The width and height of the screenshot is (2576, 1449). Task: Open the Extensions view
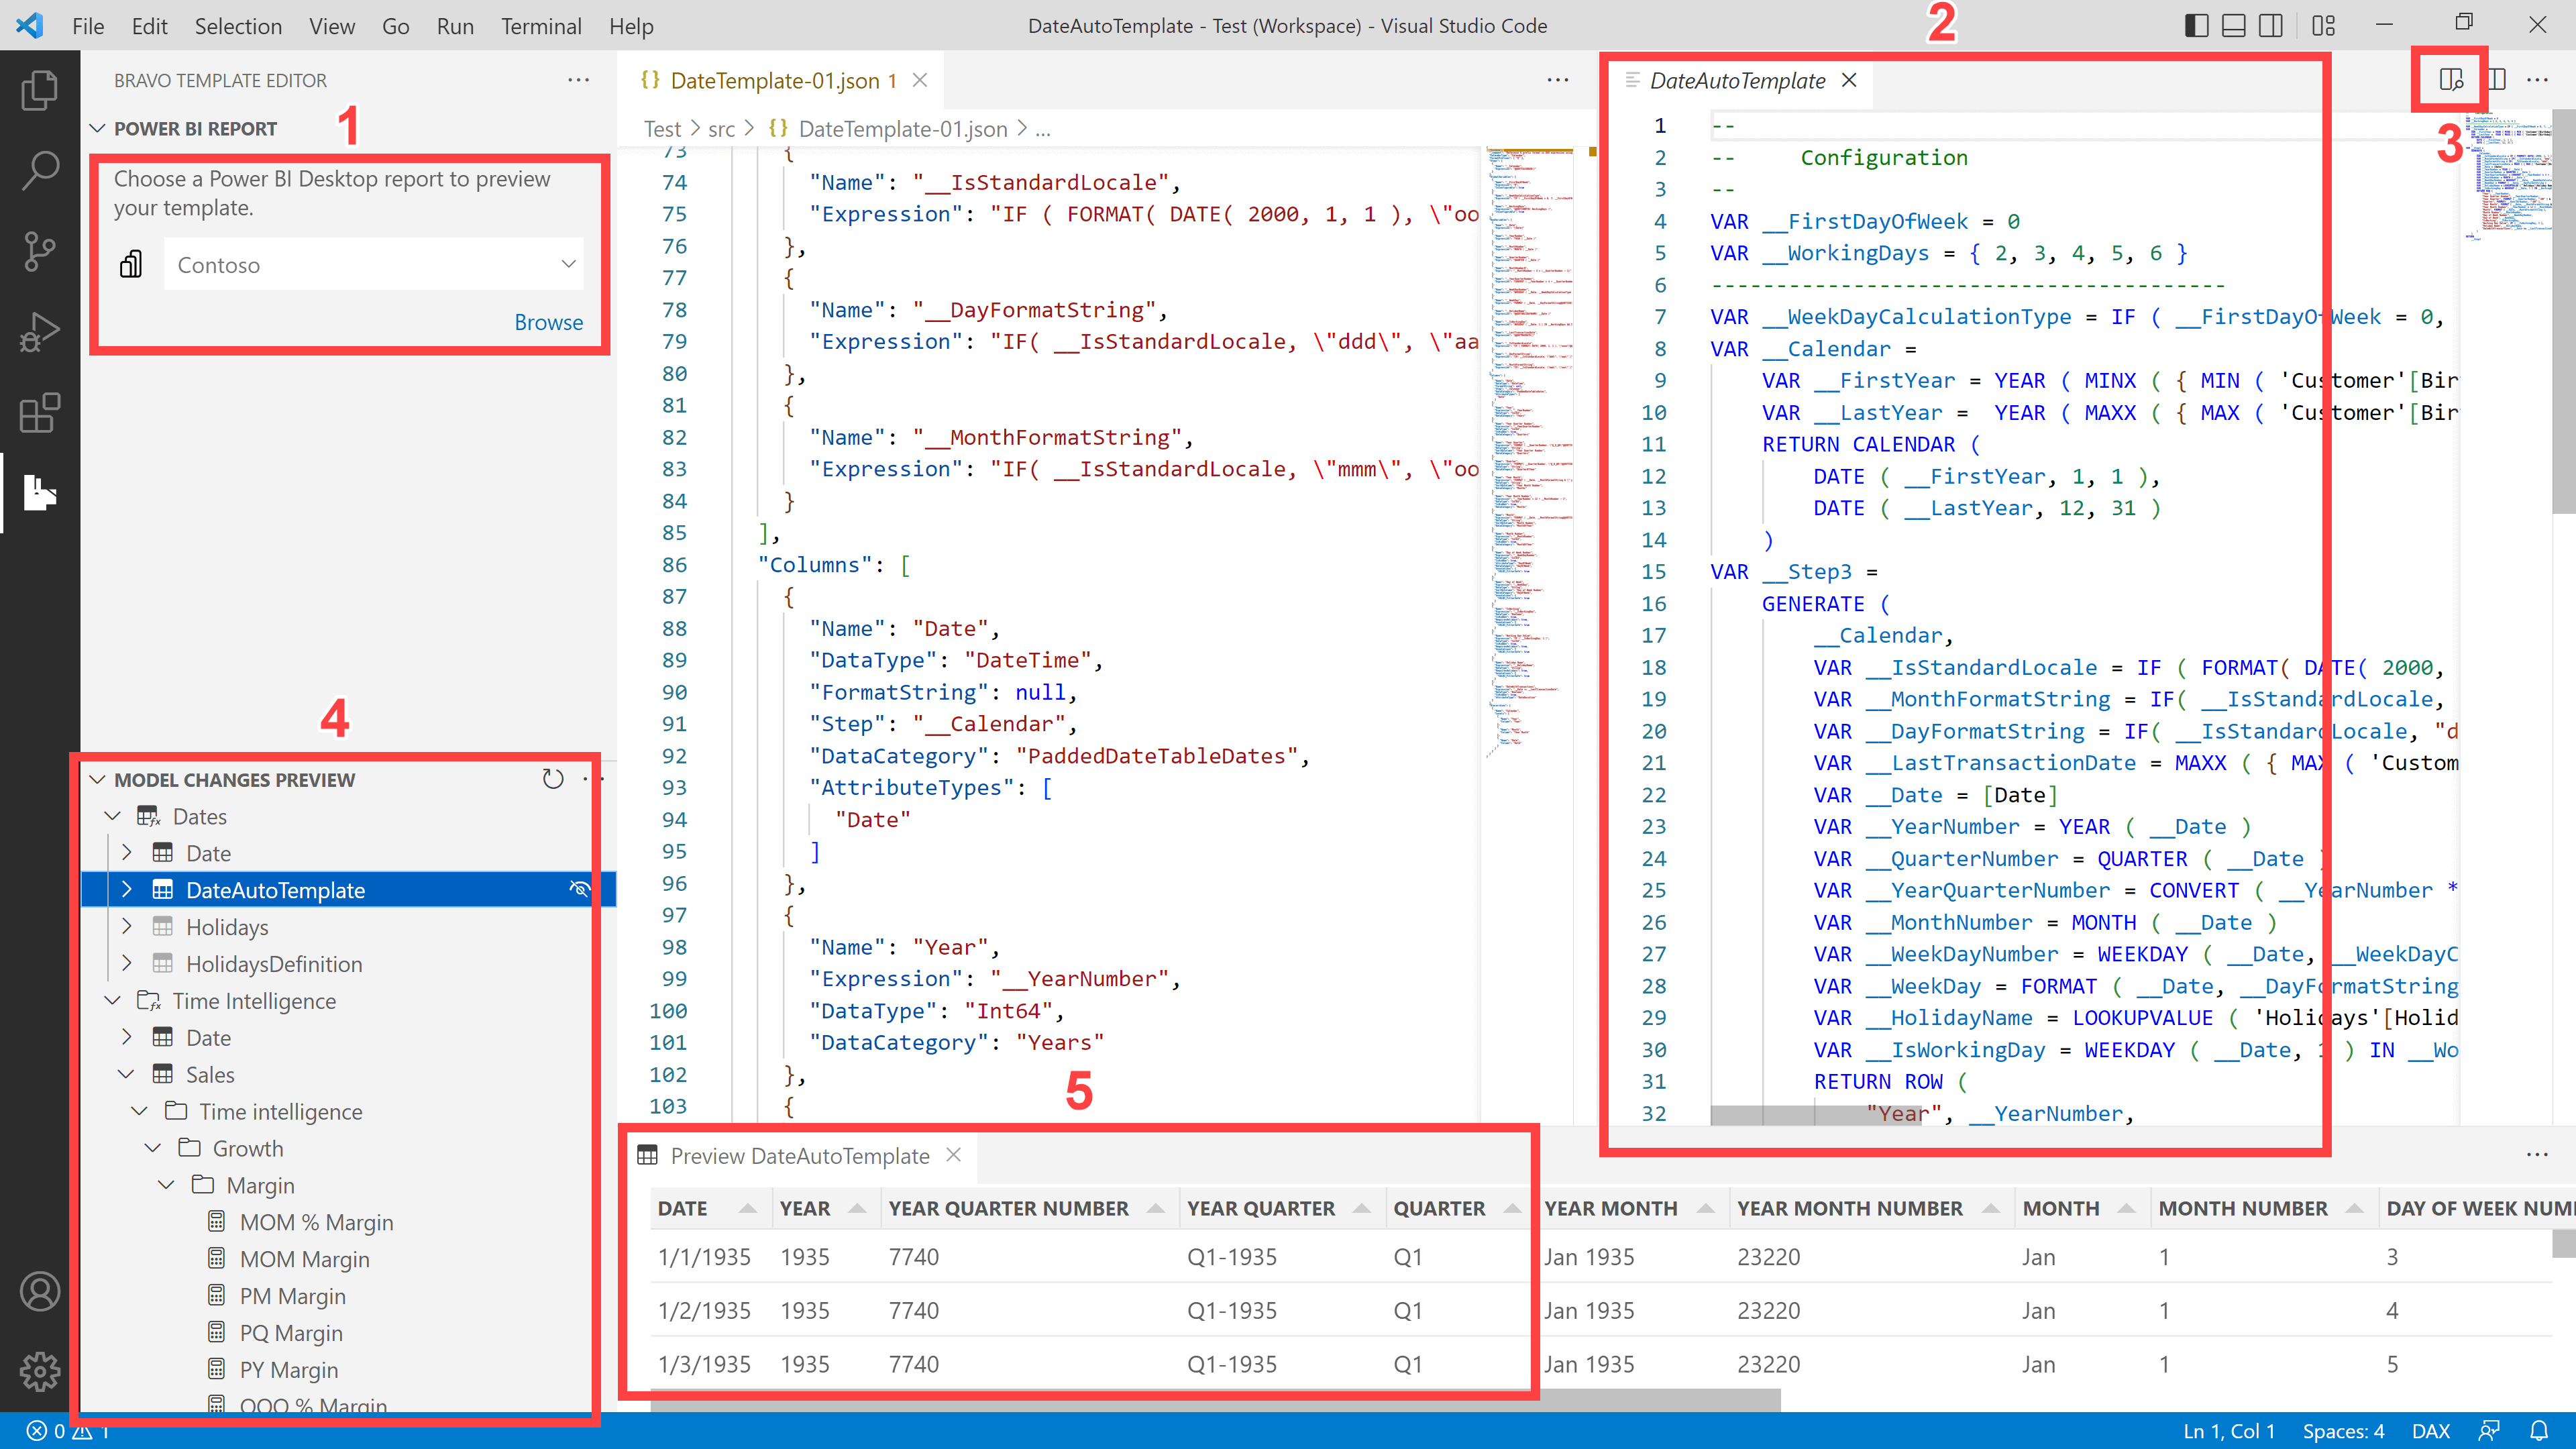click(x=39, y=412)
